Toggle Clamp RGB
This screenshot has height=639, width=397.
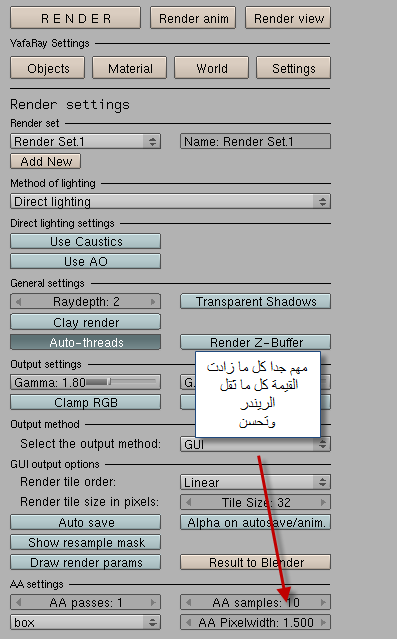pyautogui.click(x=86, y=402)
